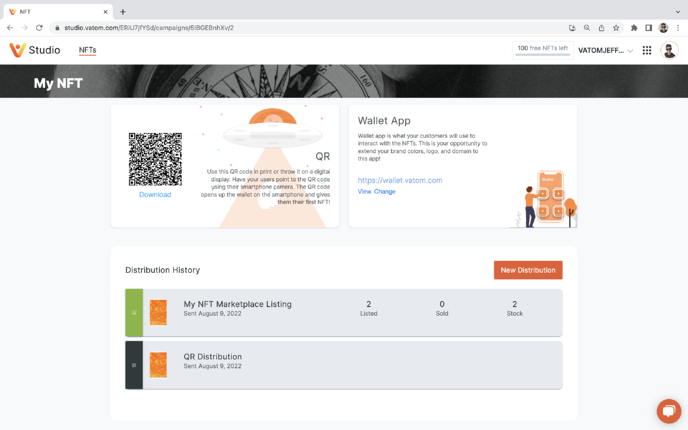Expand the tab search chevron
Image resolution: width=688 pixels, height=430 pixels.
pyautogui.click(x=678, y=12)
